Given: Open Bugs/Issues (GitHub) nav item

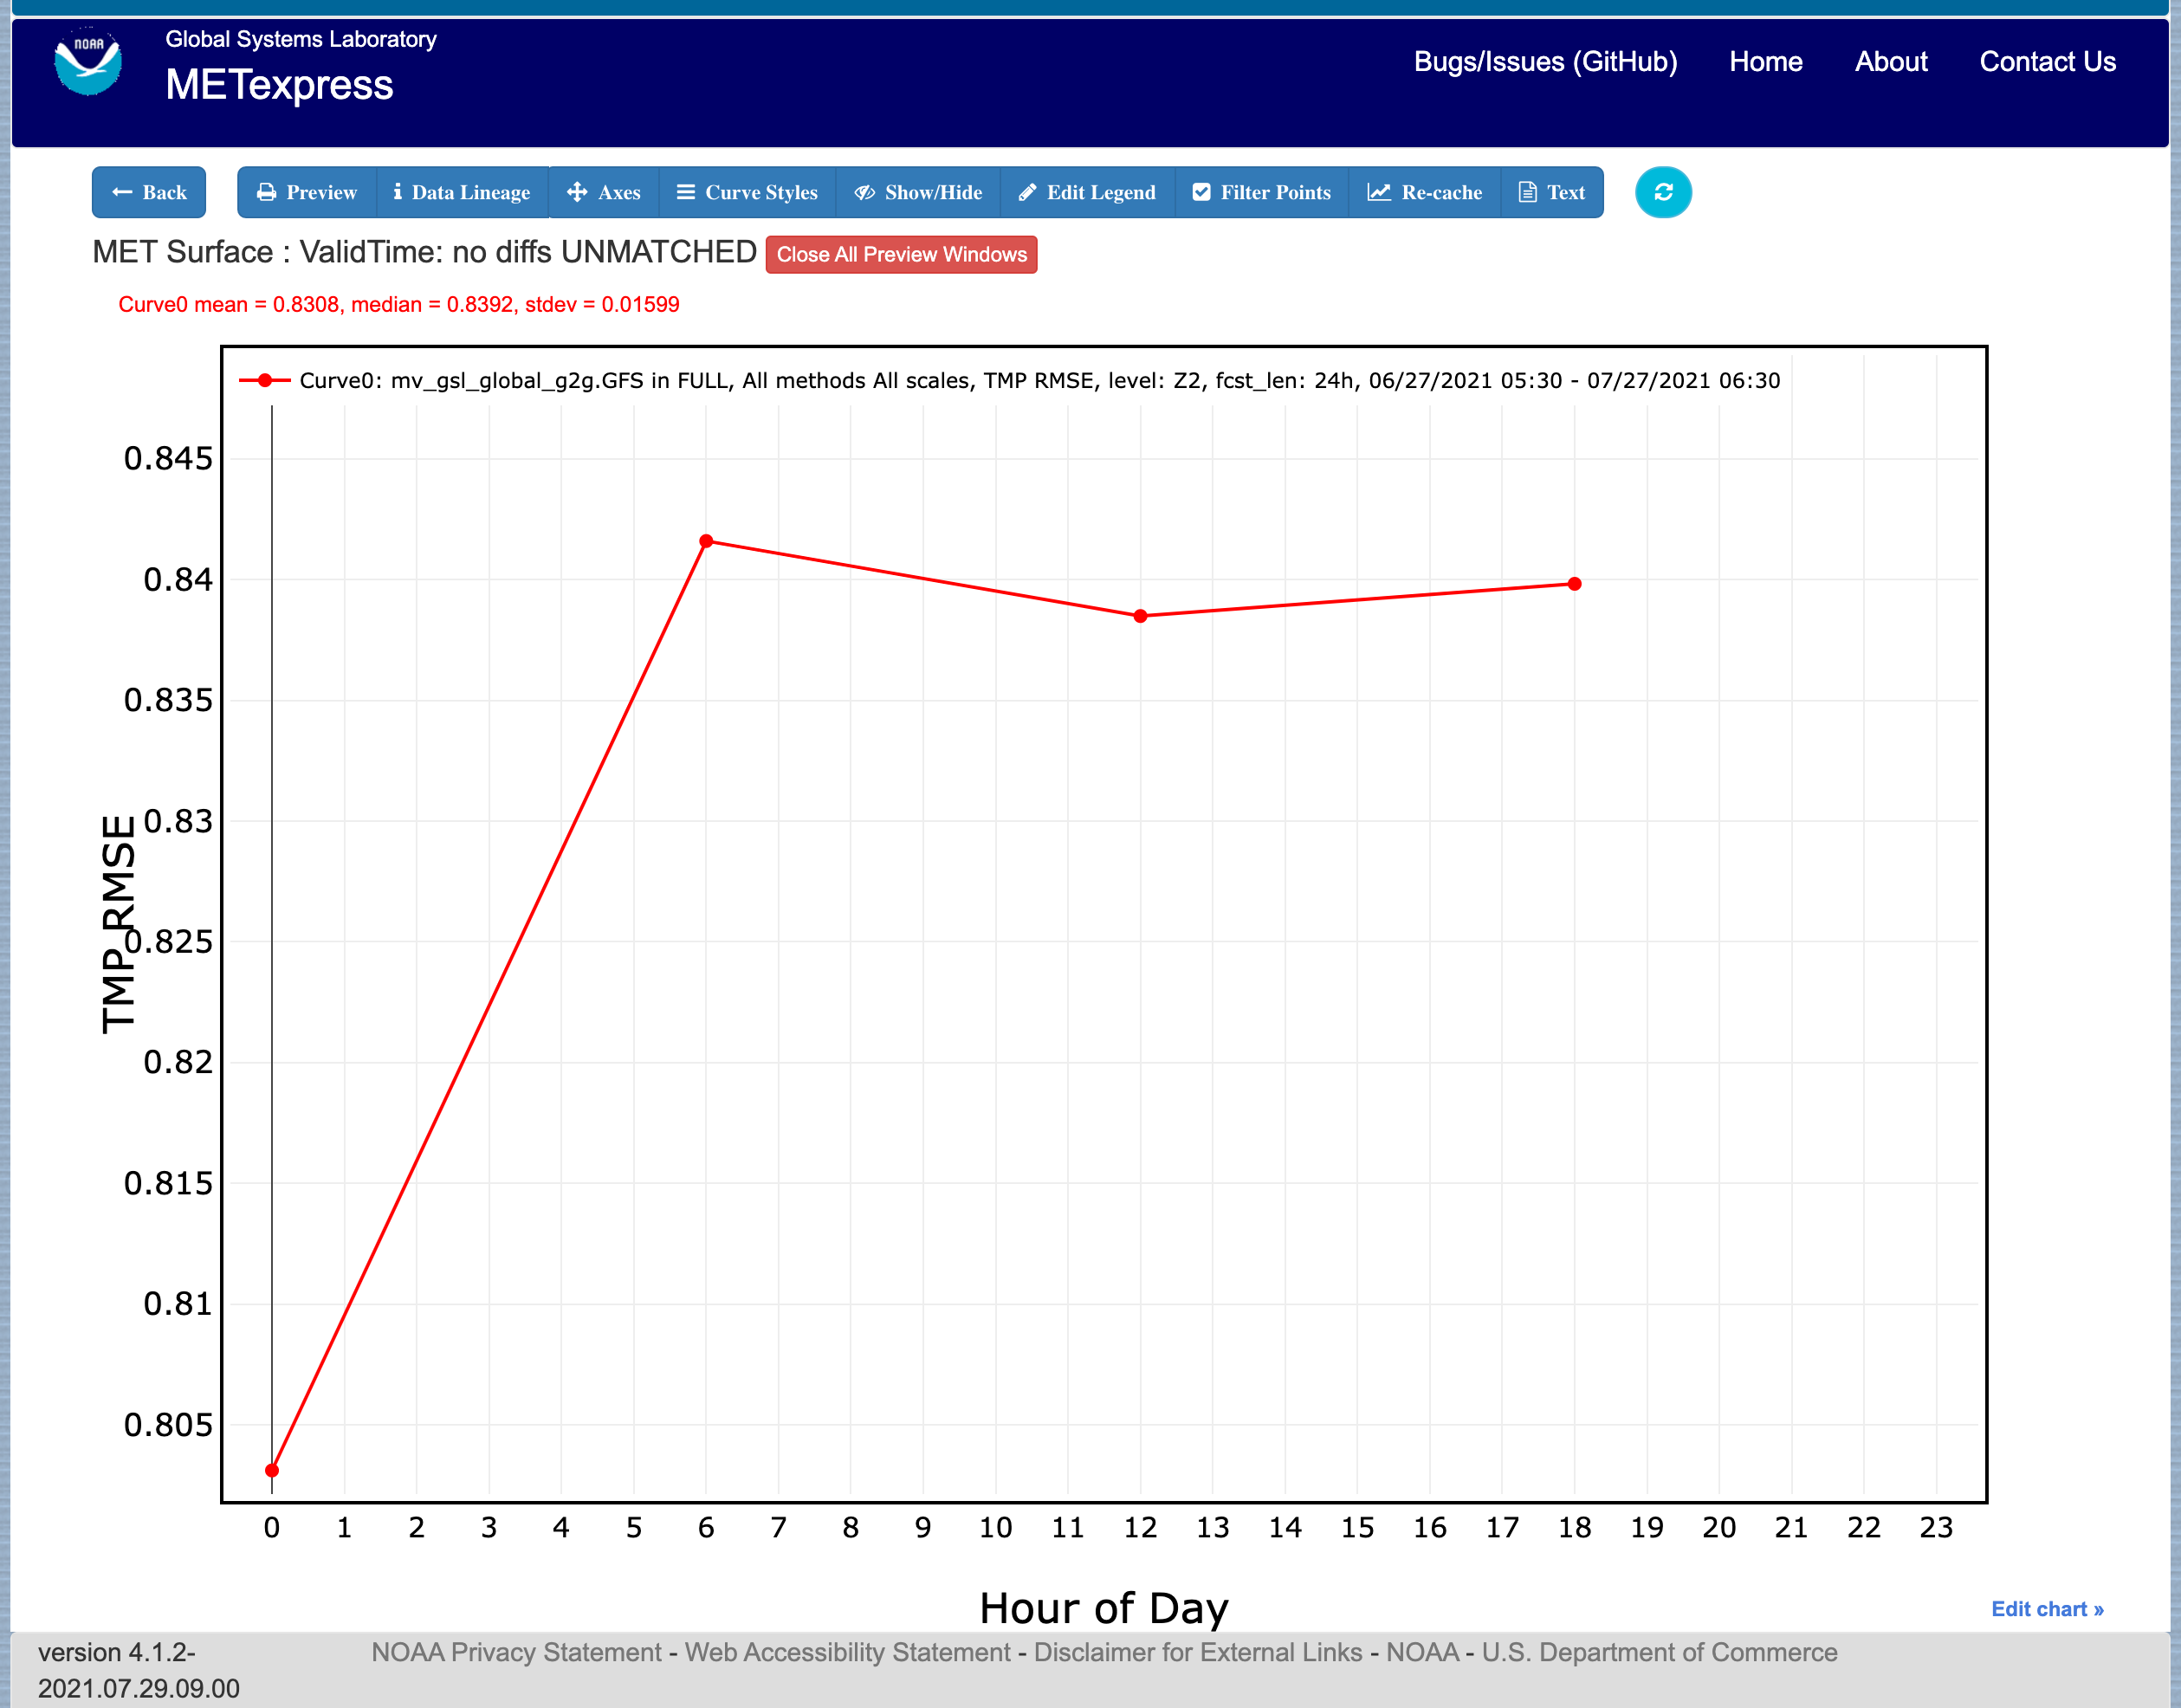Looking at the screenshot, I should pyautogui.click(x=1545, y=62).
